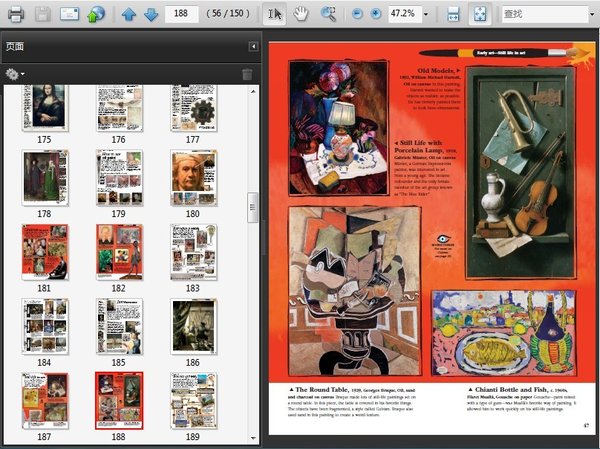Toggle fit full page view icon

480,14
